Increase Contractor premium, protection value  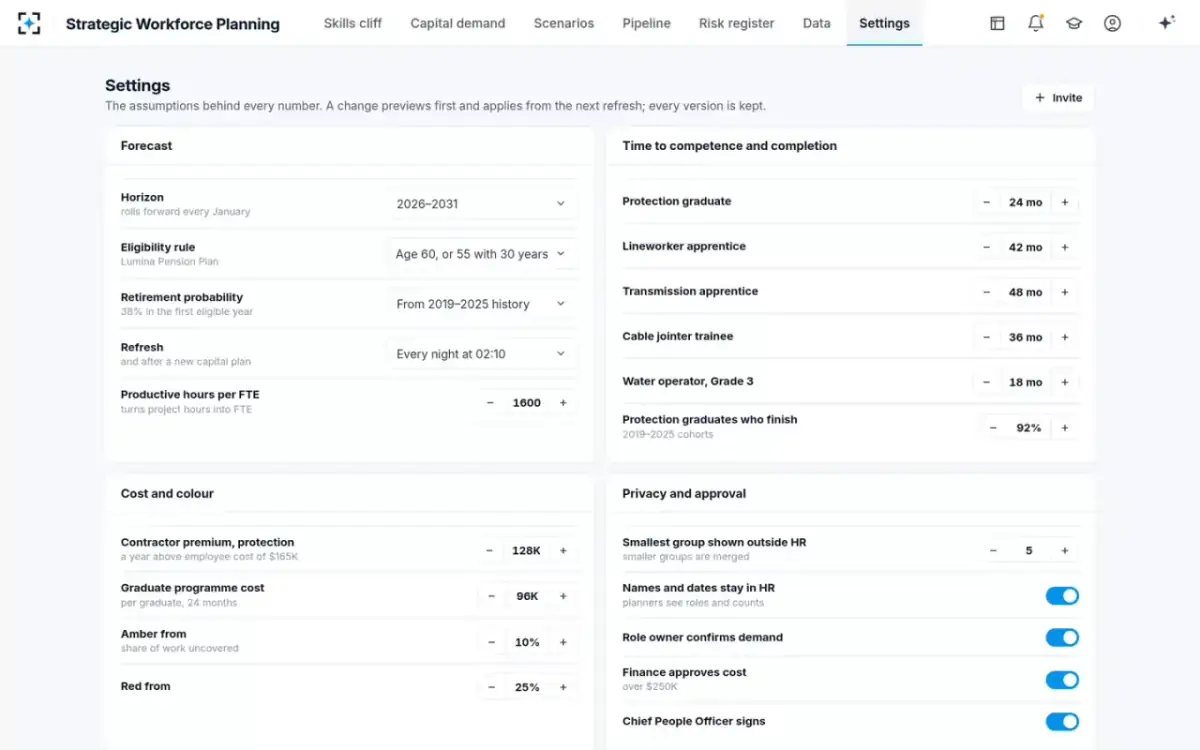[x=563, y=550]
